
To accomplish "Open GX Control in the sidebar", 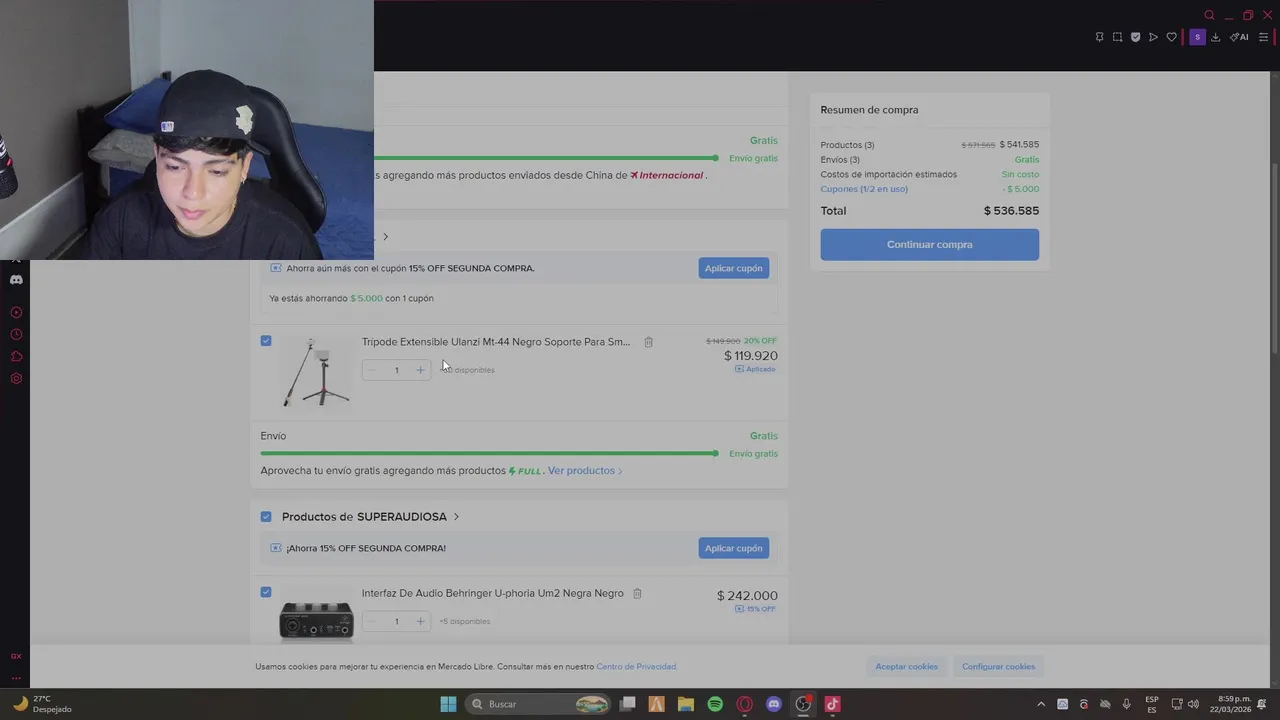I will pyautogui.click(x=16, y=656).
